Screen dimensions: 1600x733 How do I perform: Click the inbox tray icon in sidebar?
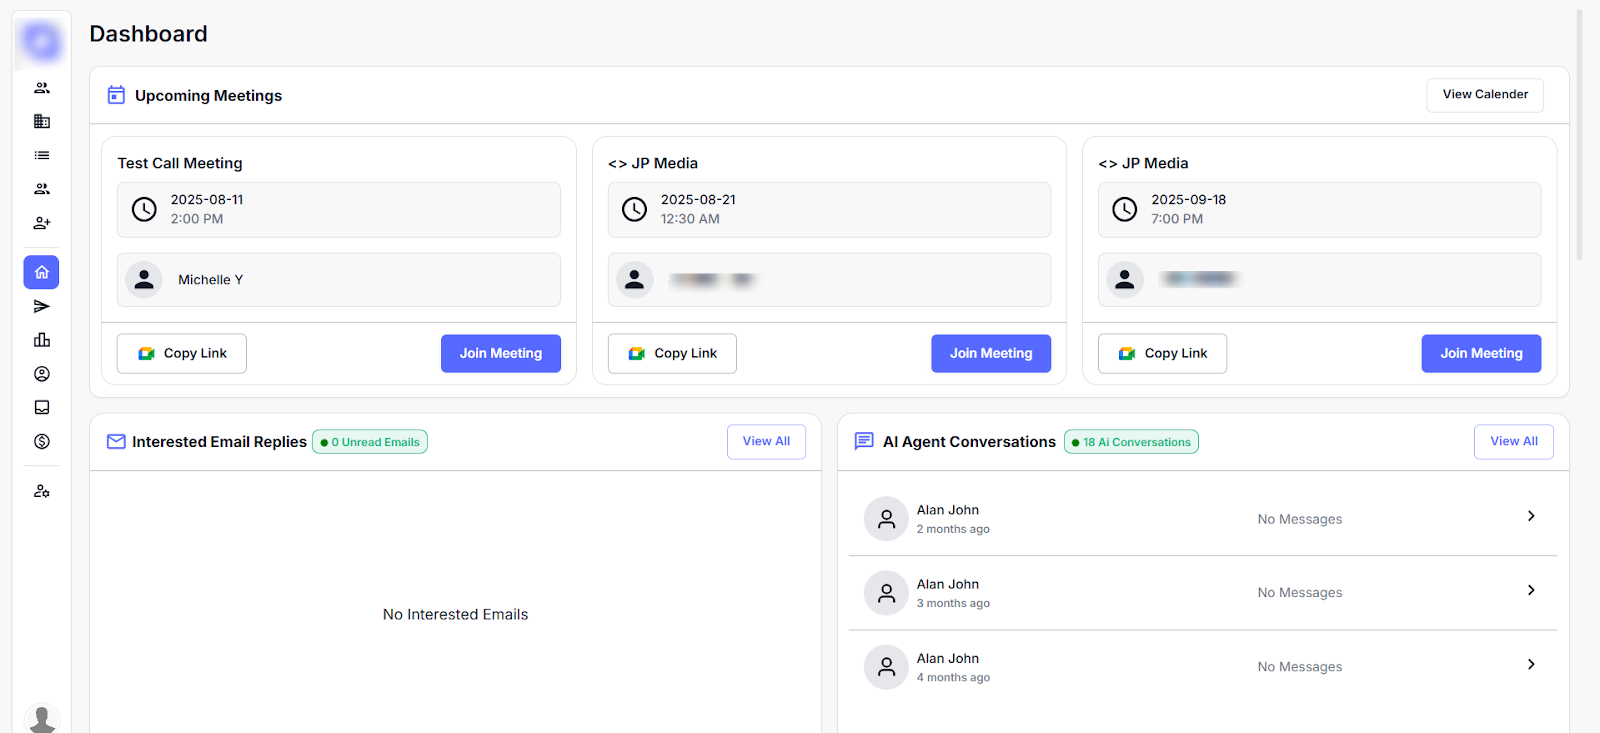point(41,407)
